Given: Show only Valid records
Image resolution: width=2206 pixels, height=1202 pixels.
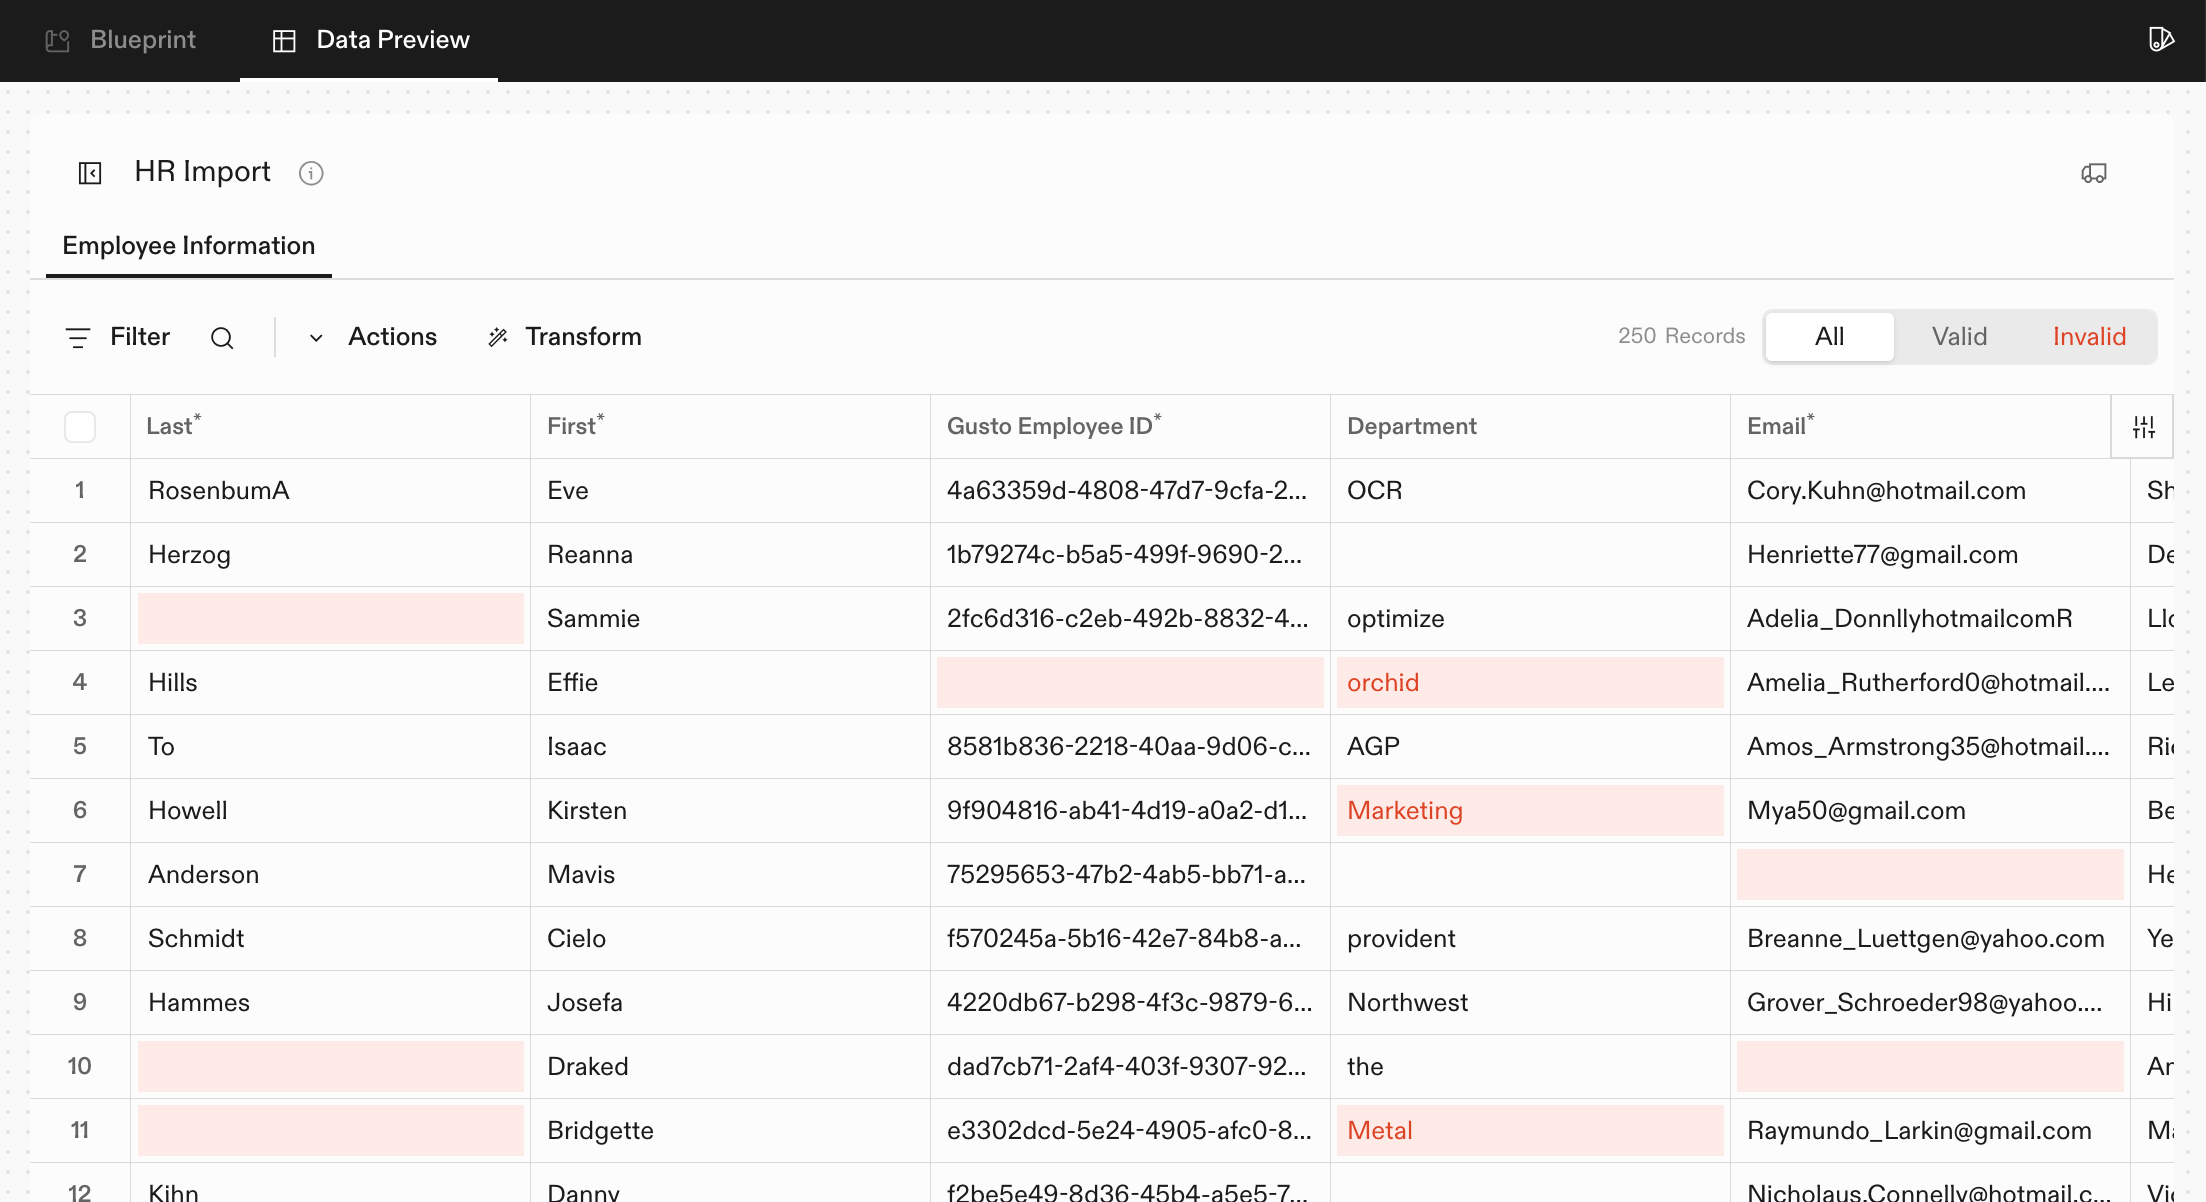Looking at the screenshot, I should coord(1958,337).
